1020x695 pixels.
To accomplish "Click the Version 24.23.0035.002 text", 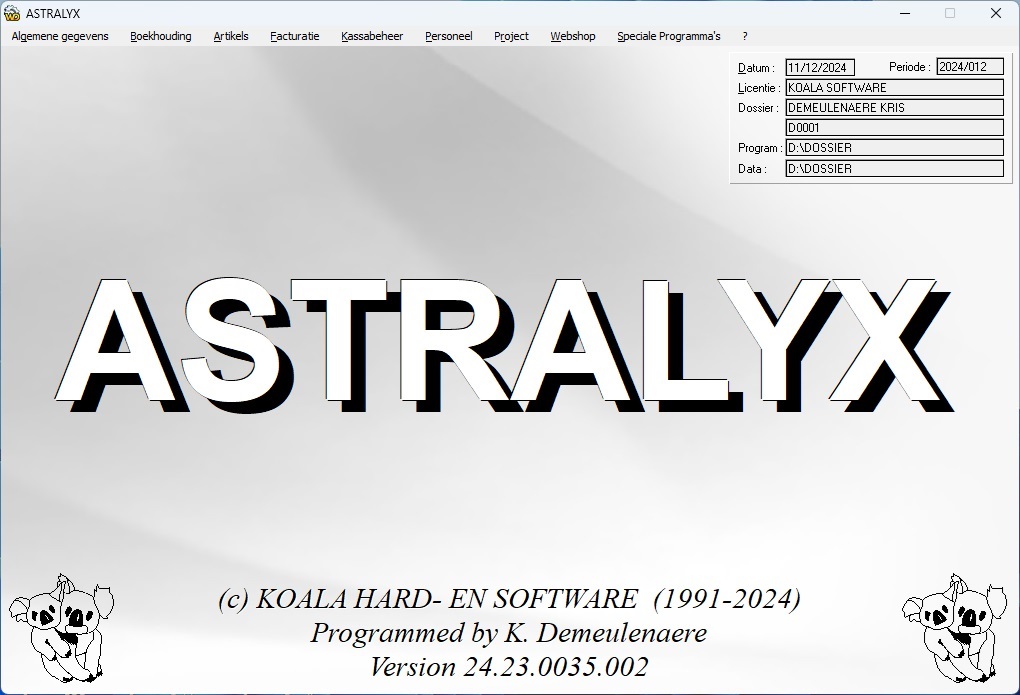I will [x=509, y=667].
